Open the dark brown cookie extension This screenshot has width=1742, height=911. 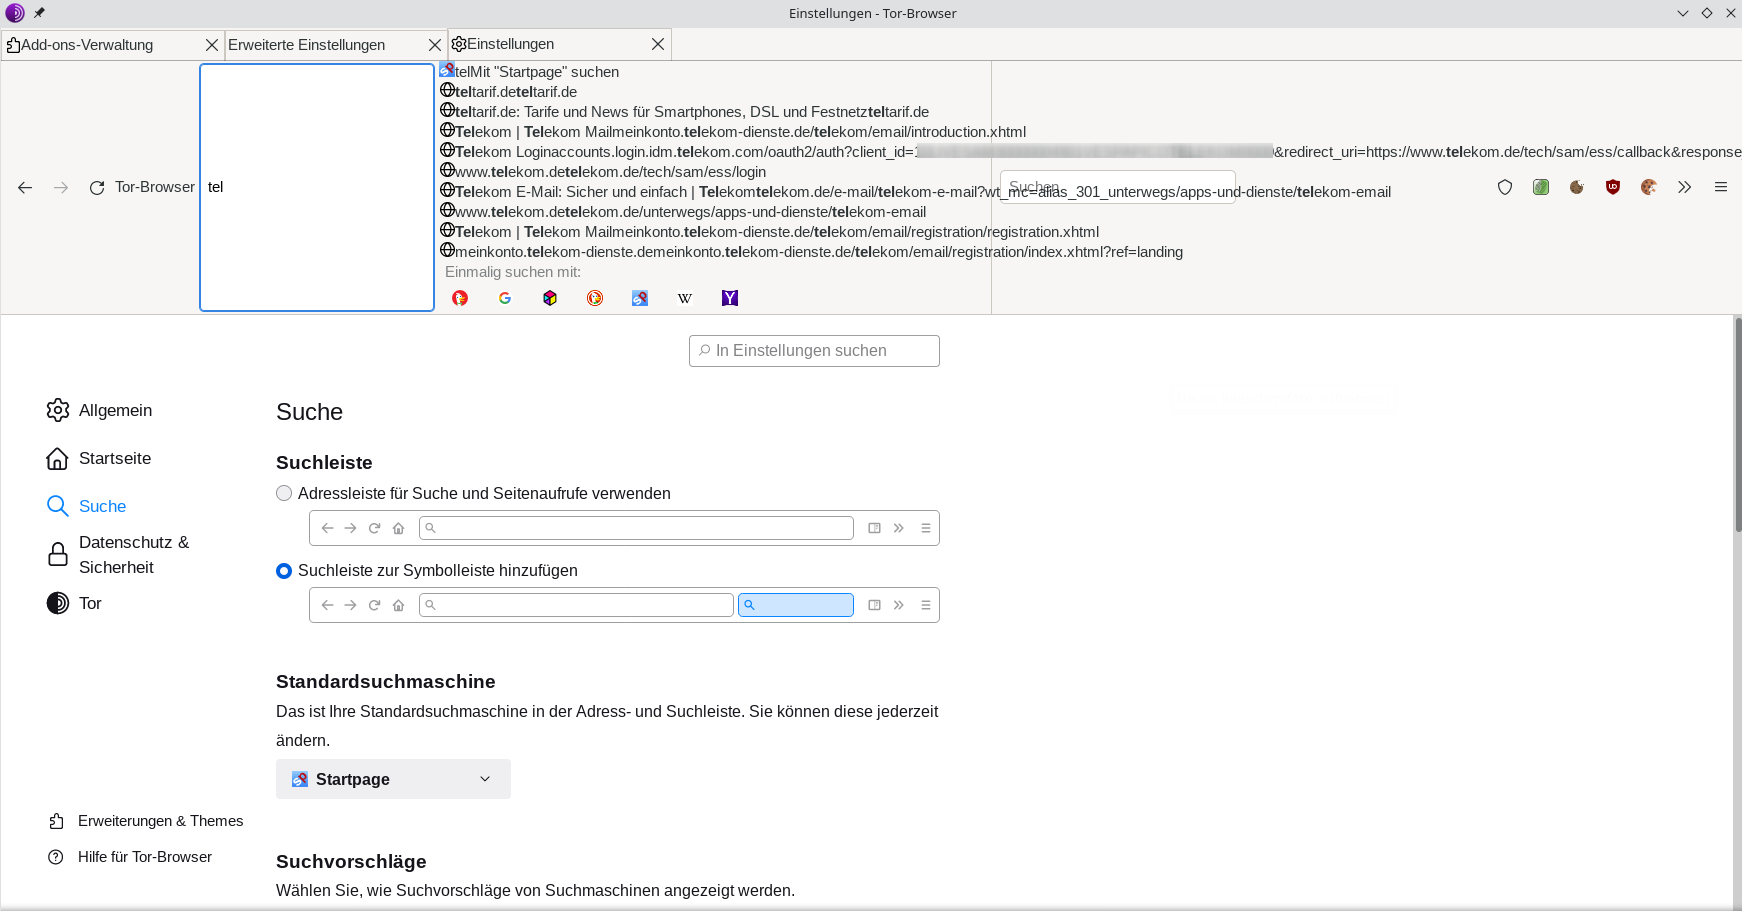(x=1577, y=187)
